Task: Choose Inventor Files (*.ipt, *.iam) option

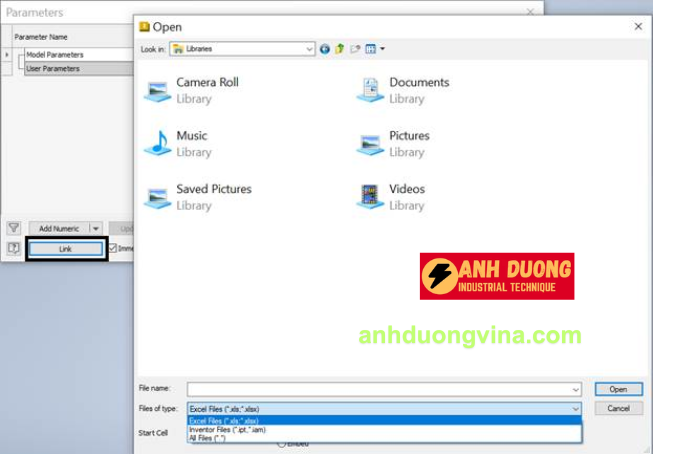Action: (230, 429)
